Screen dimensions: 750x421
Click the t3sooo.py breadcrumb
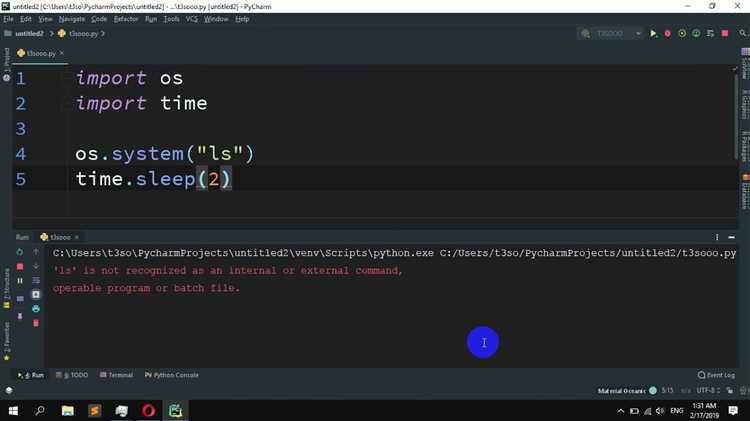pyautogui.click(x=83, y=33)
